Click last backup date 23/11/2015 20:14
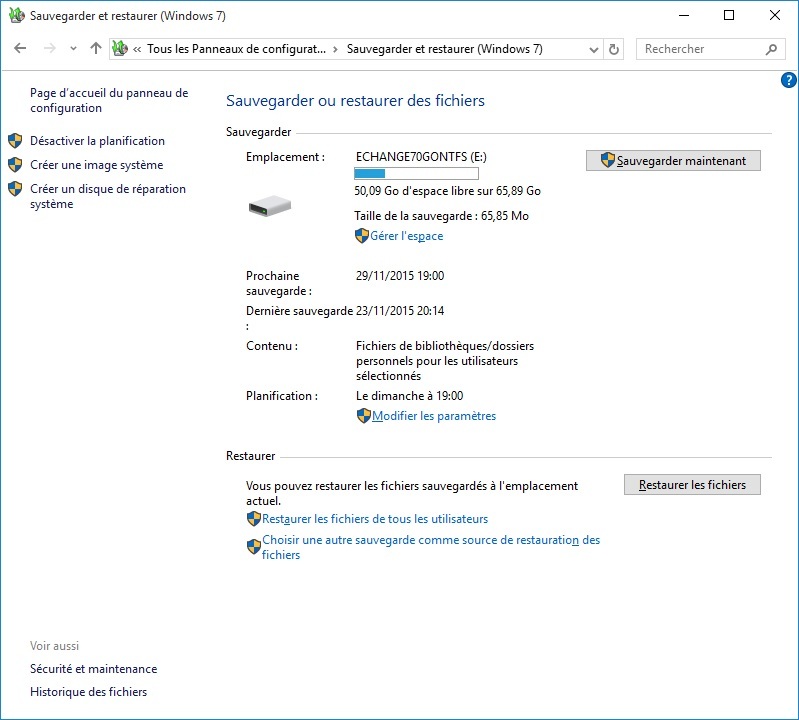This screenshot has width=799, height=720. click(400, 311)
